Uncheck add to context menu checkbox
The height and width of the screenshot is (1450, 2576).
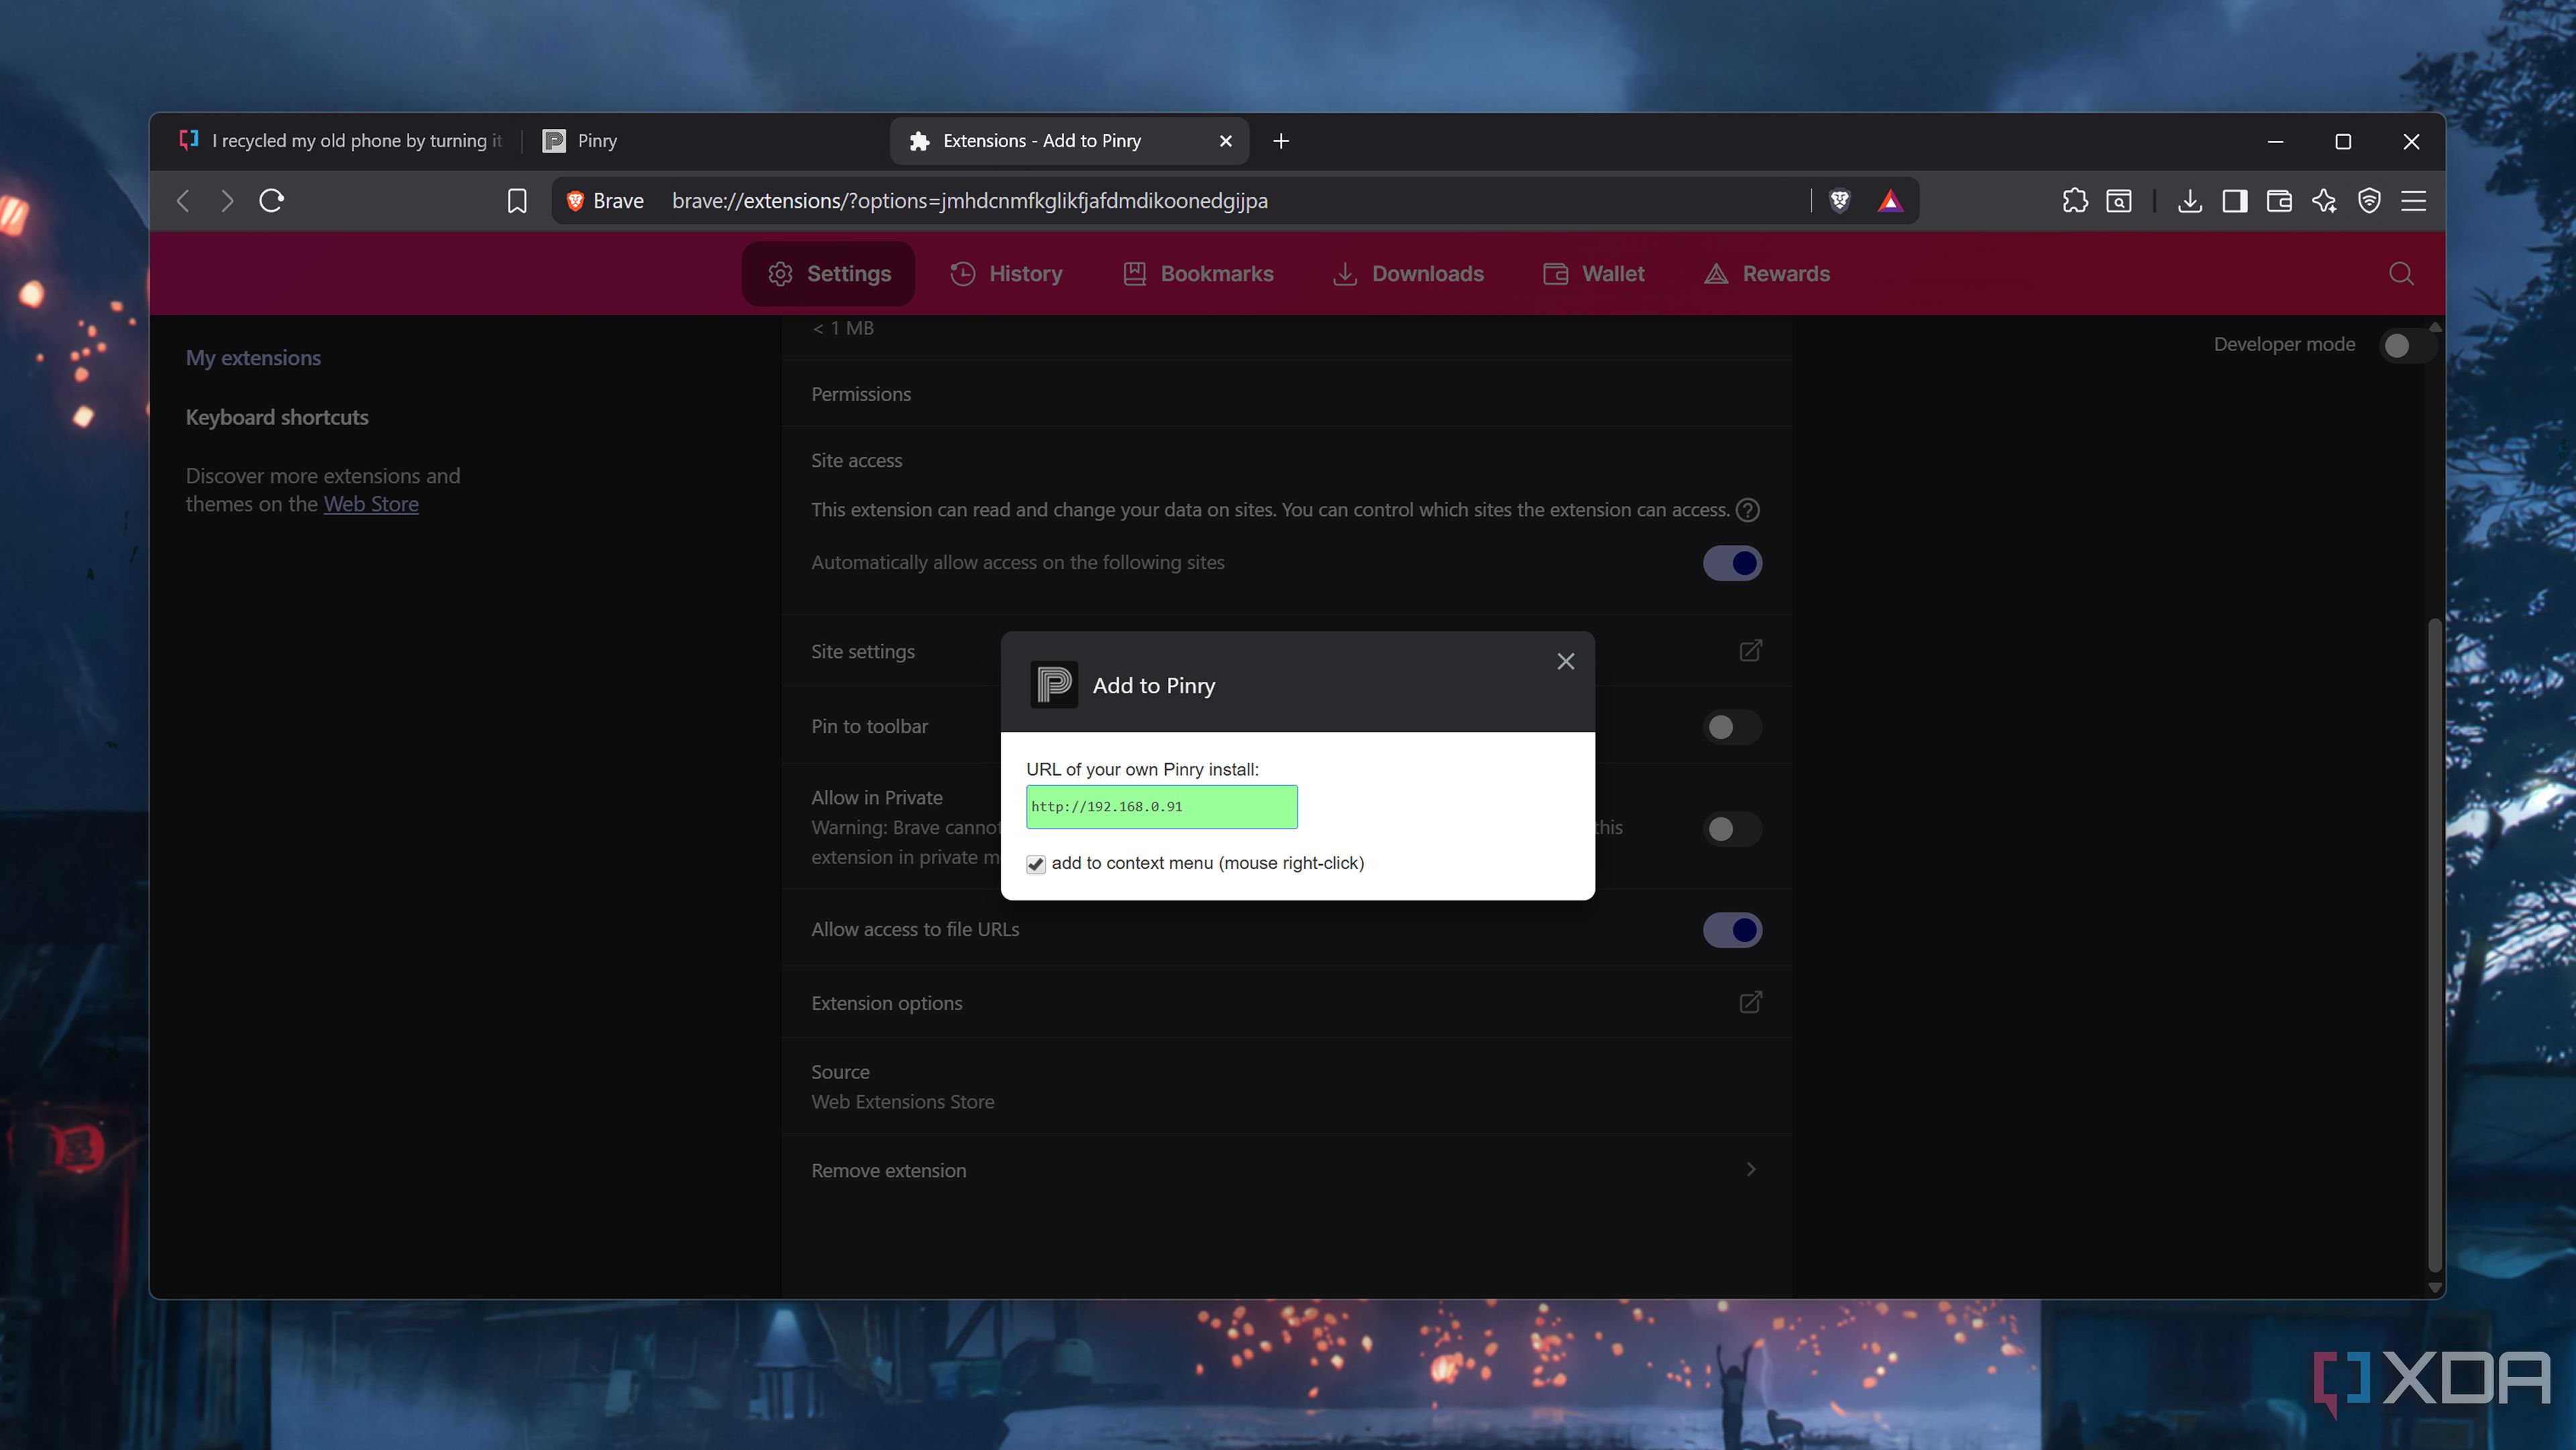click(x=1036, y=864)
